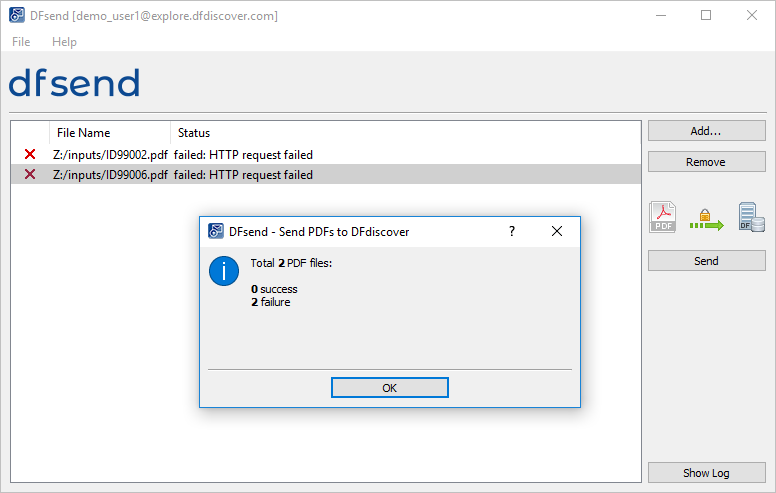The height and width of the screenshot is (493, 776).
Task: Click the Send button
Action: (x=707, y=261)
